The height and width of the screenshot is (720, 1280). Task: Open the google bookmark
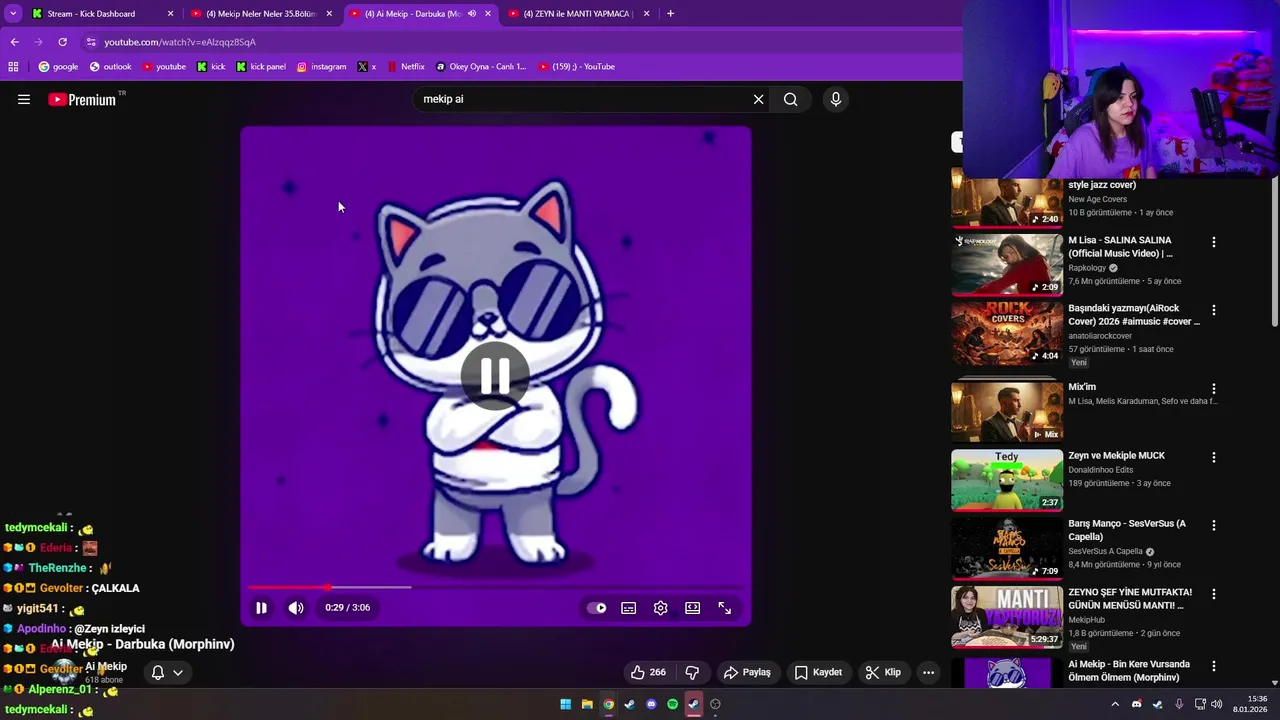(x=58, y=67)
